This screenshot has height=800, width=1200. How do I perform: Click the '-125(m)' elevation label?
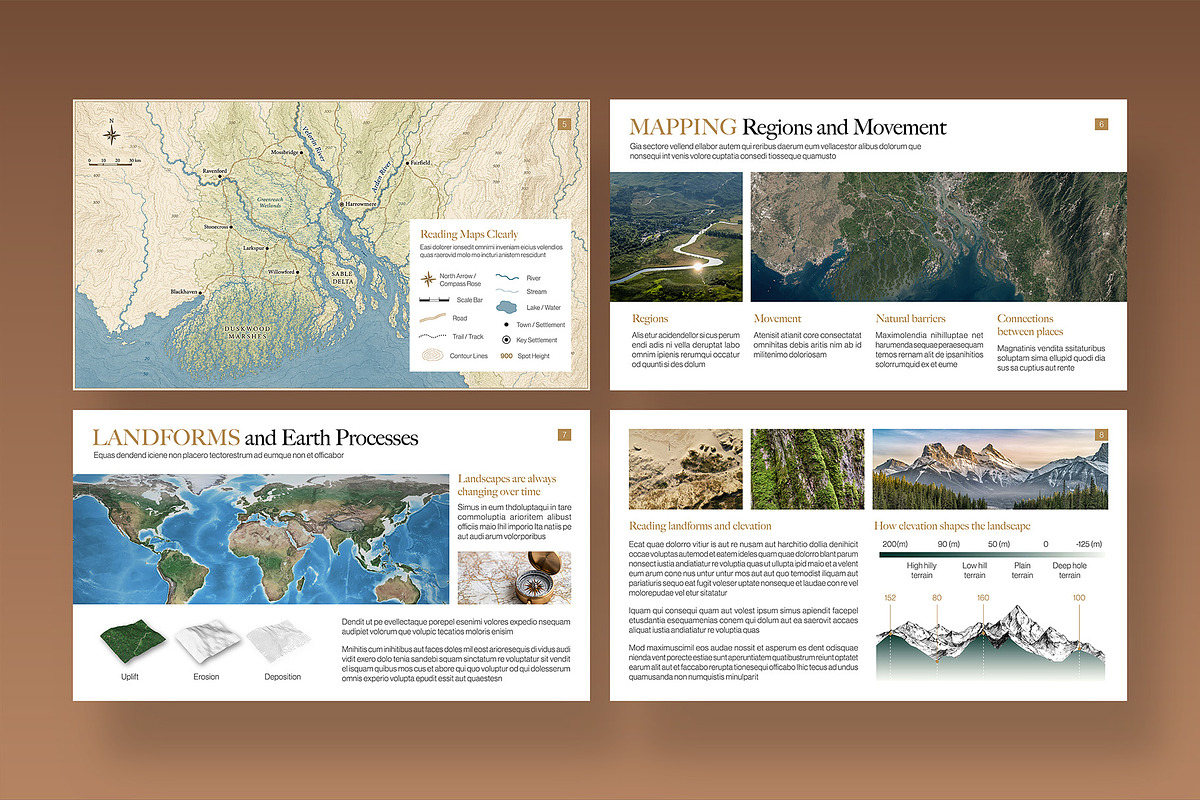tap(1089, 543)
